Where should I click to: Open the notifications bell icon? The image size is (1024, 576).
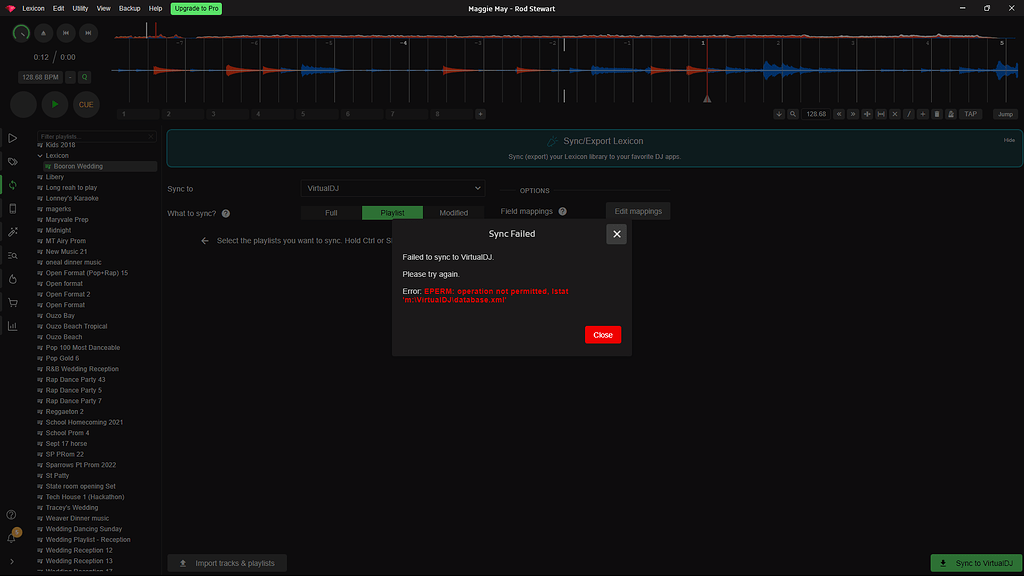point(12,538)
